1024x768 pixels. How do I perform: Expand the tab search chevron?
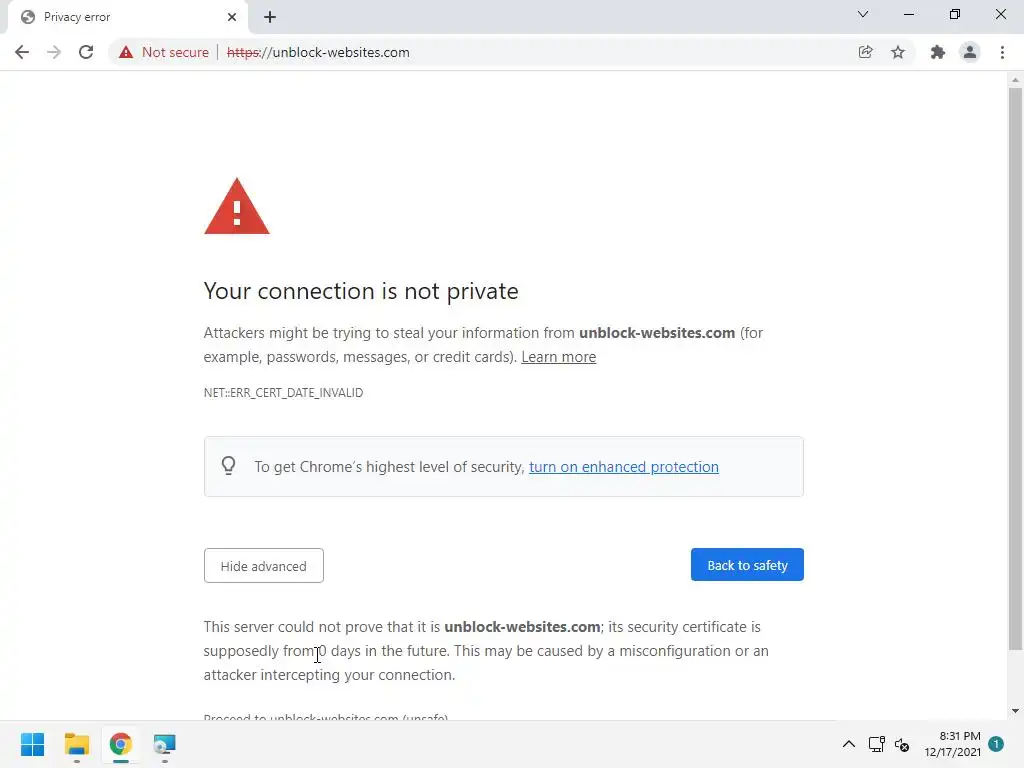click(863, 15)
